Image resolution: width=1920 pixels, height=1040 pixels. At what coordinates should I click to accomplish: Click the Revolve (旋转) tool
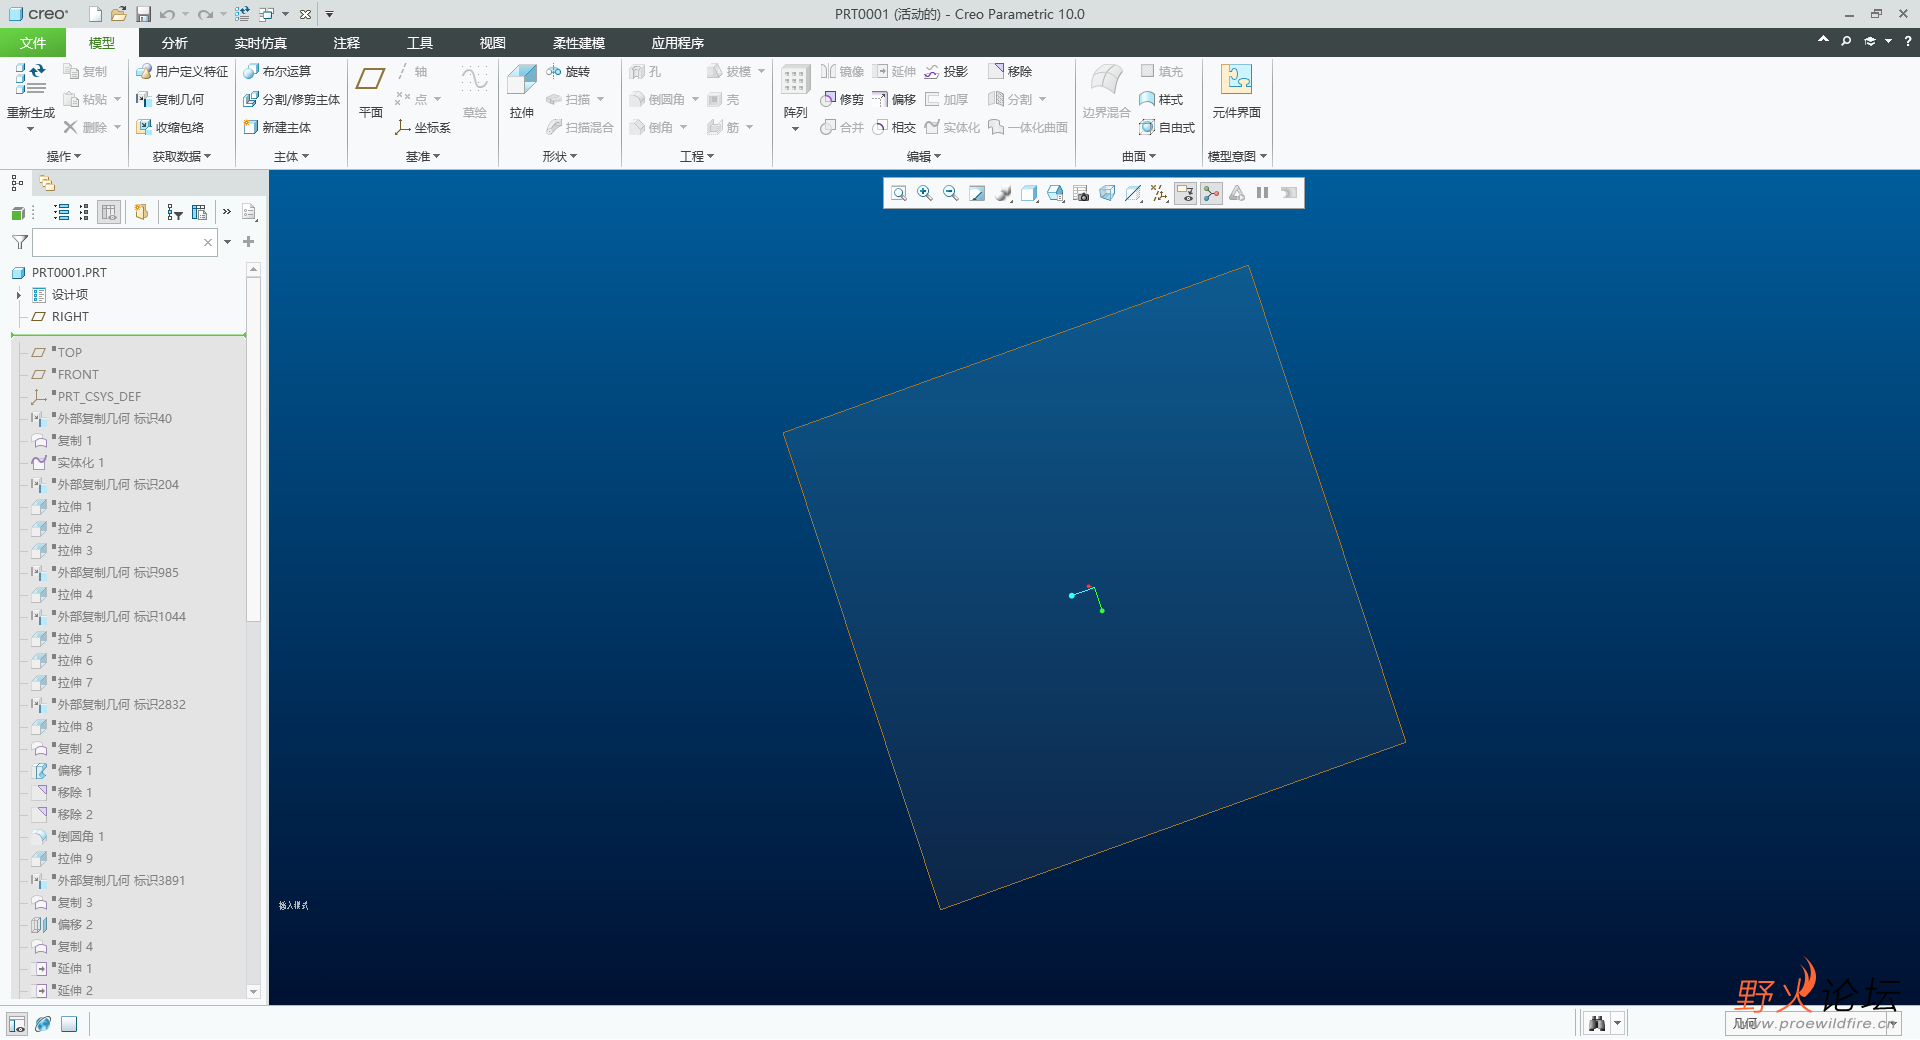[x=568, y=72]
